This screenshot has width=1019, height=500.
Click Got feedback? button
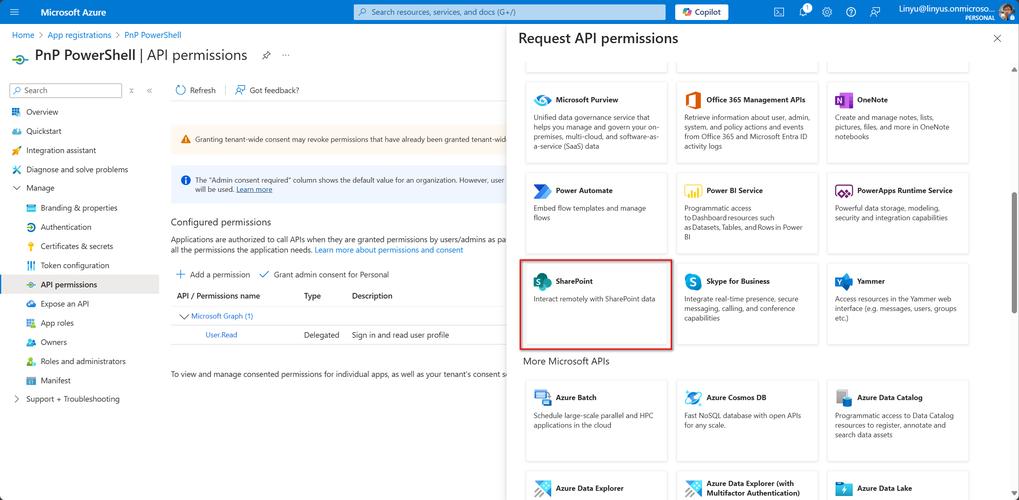267,90
